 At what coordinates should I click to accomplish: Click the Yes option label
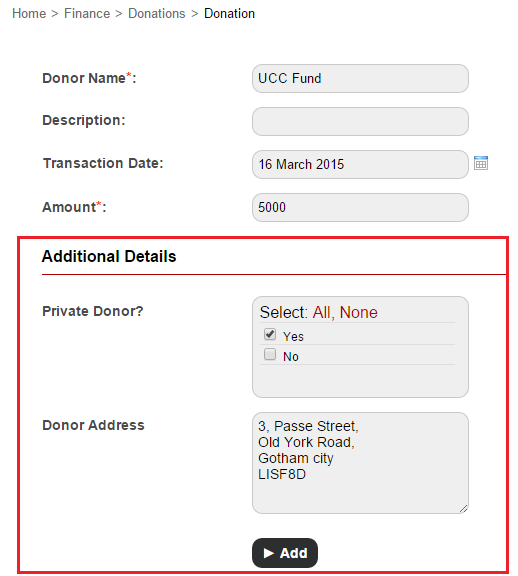293,336
